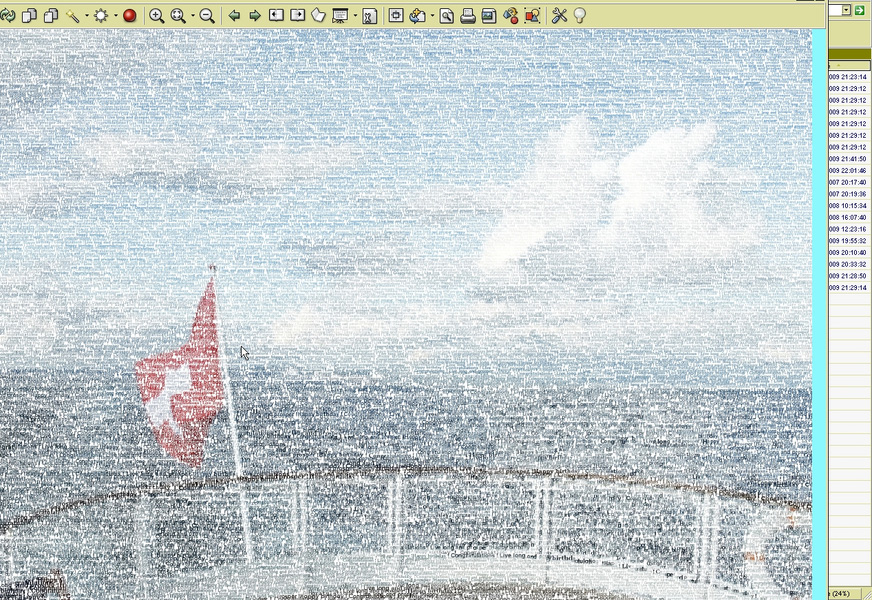Expand the combo box at top right
This screenshot has height=600, width=872.
[x=846, y=10]
